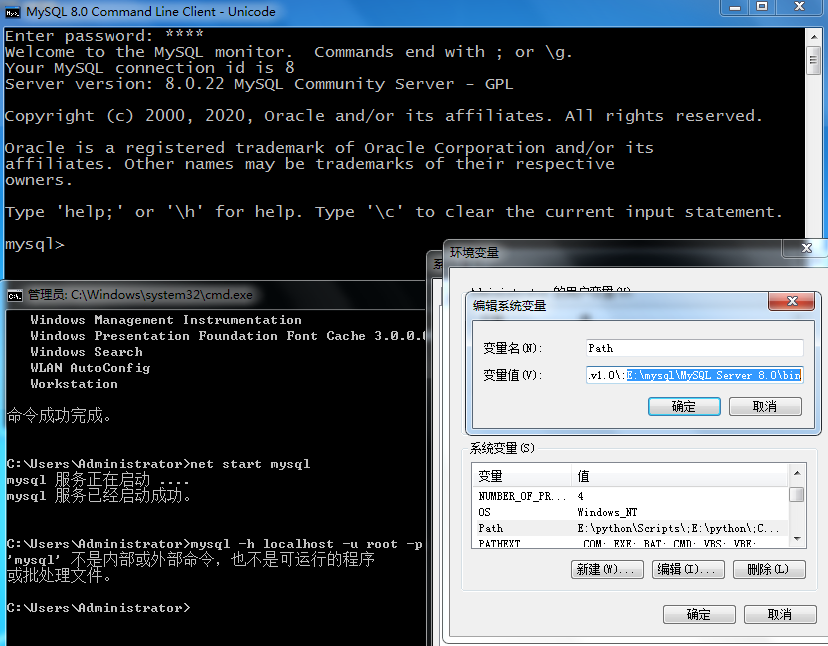Confirm with 确定 in 编辑系统变量 dialog
828x646 pixels.
point(684,407)
